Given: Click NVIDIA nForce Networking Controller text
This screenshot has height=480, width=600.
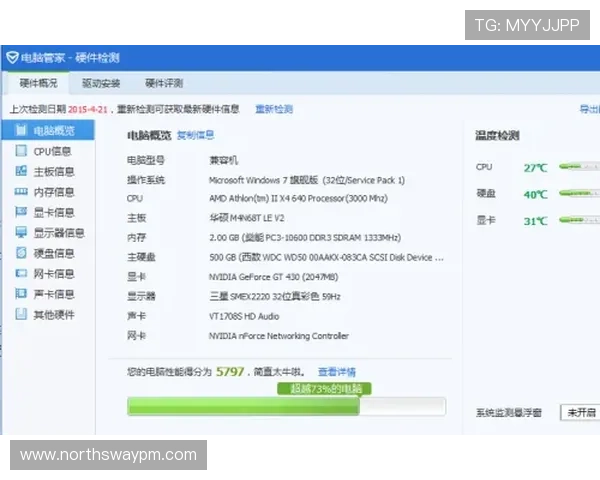Looking at the screenshot, I should click(x=279, y=336).
